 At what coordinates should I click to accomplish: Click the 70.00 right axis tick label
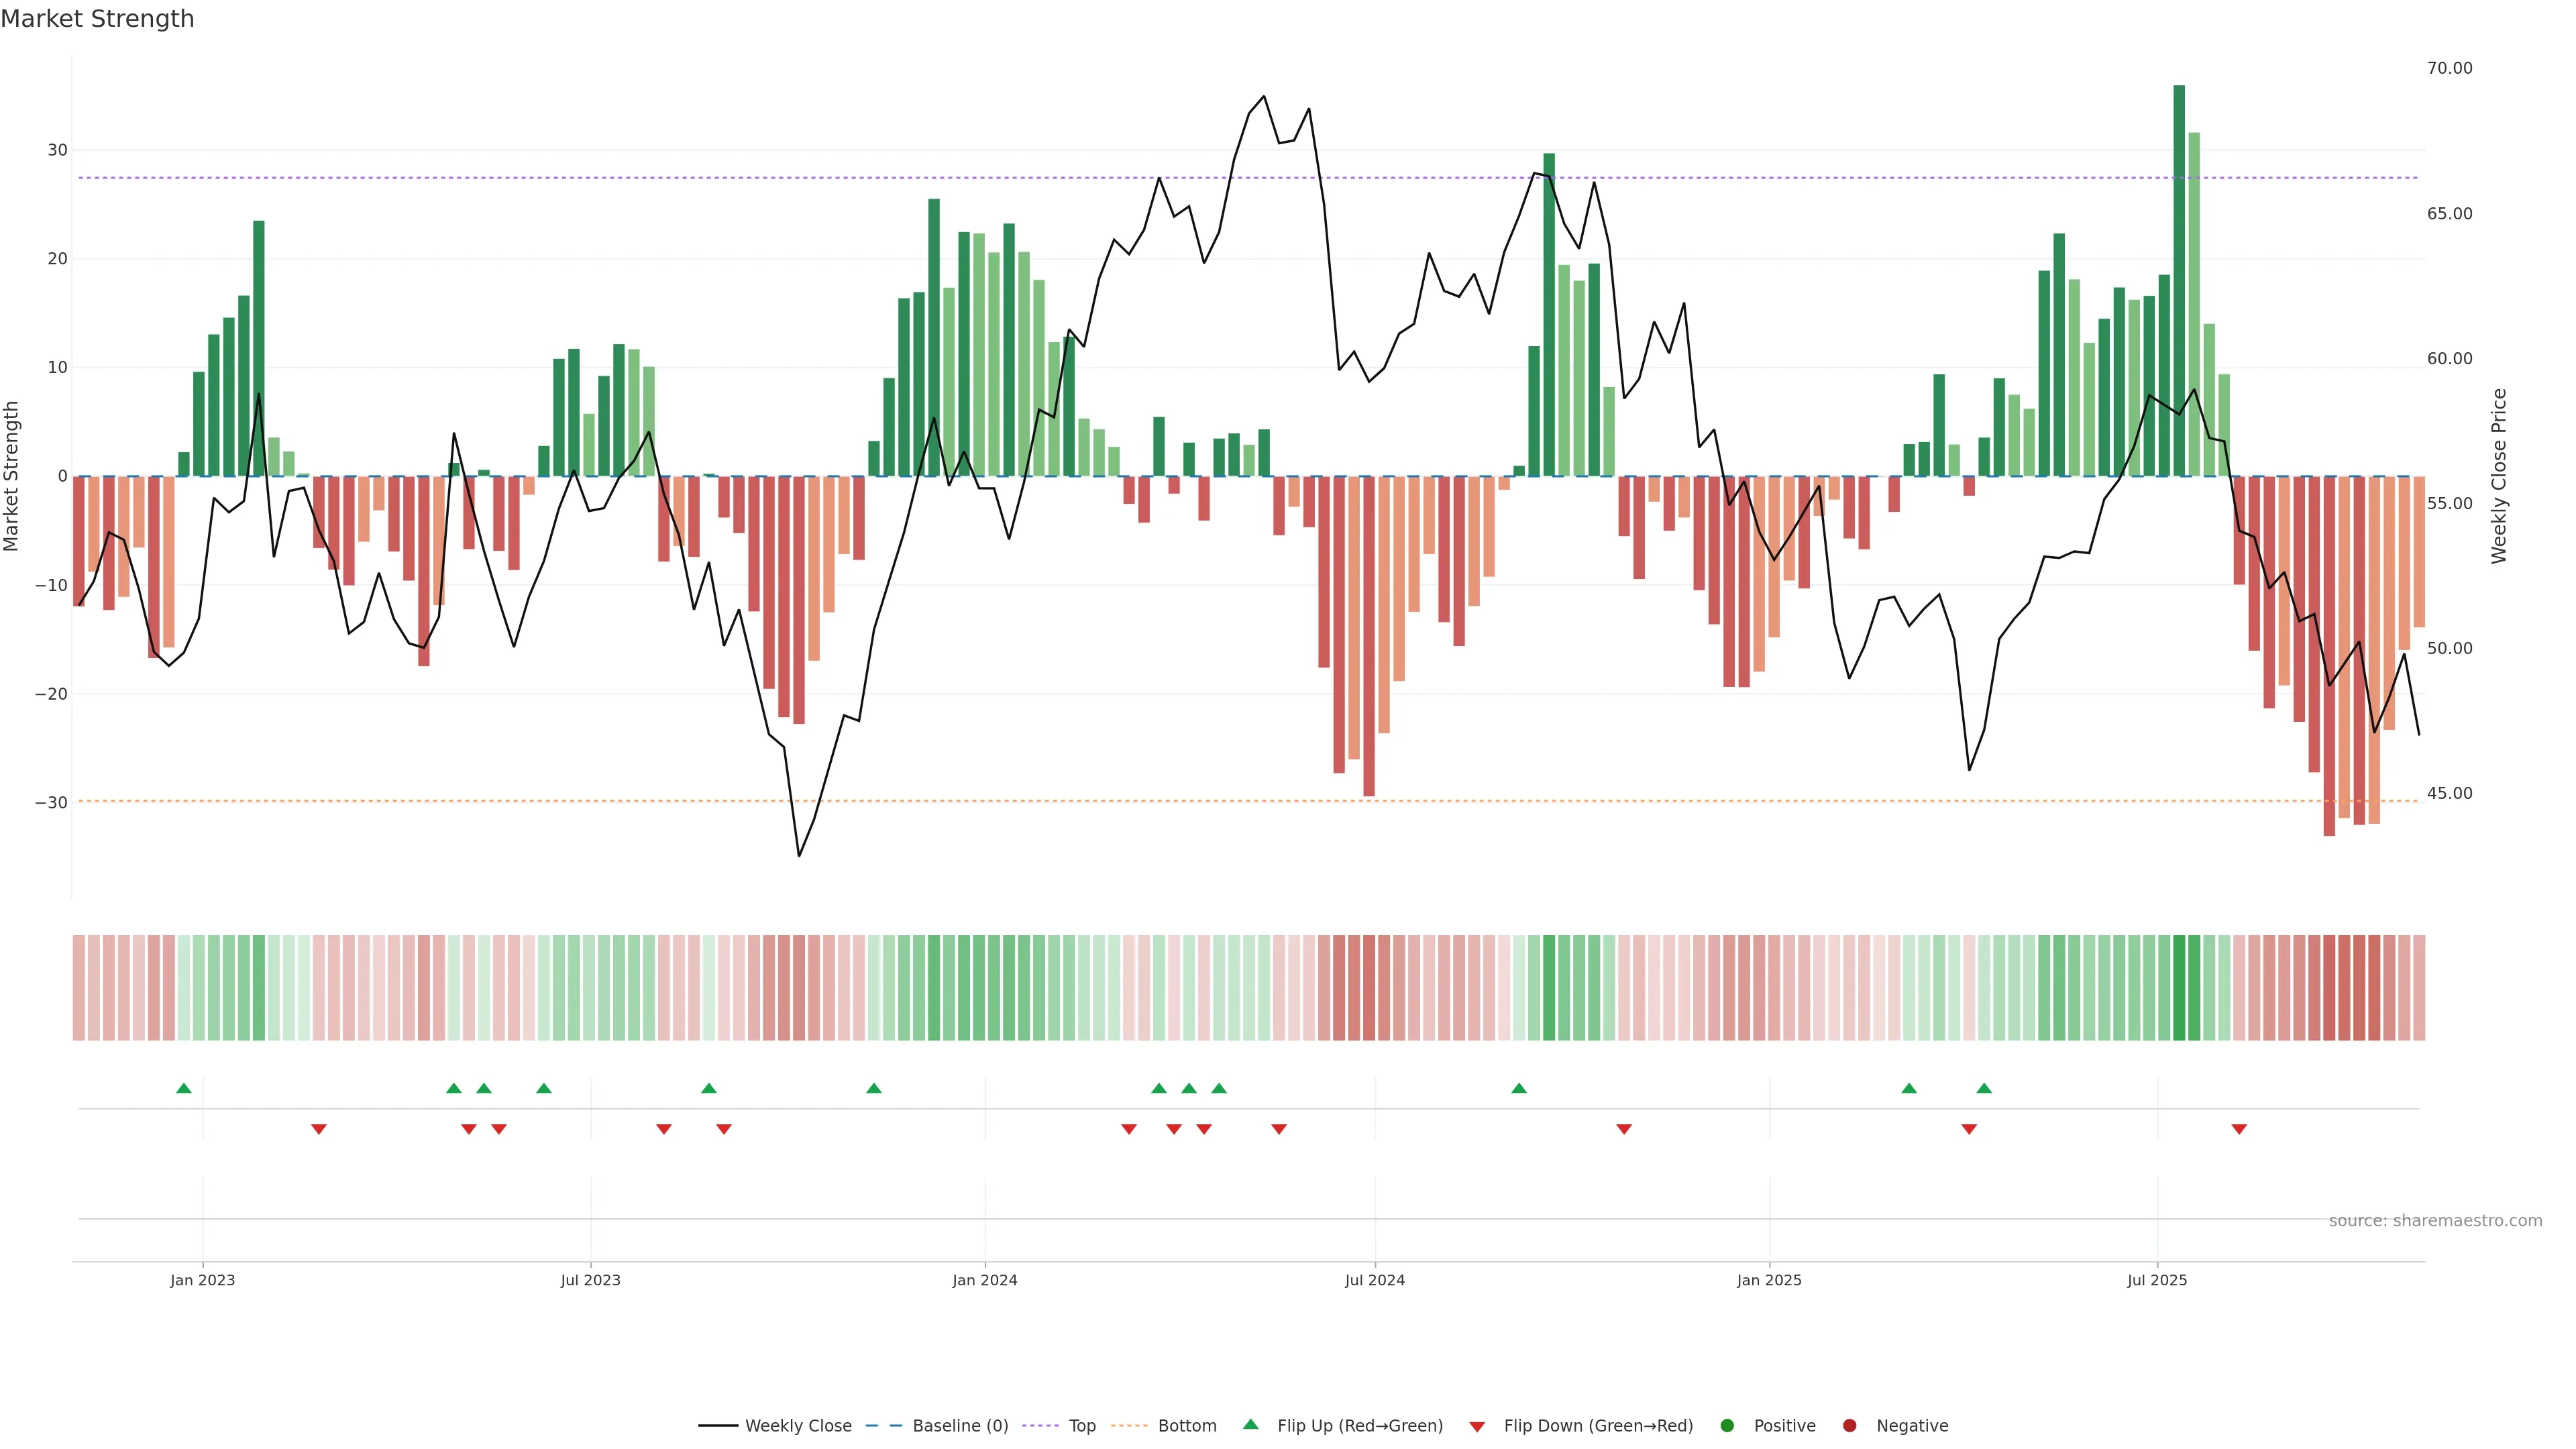(x=2449, y=68)
